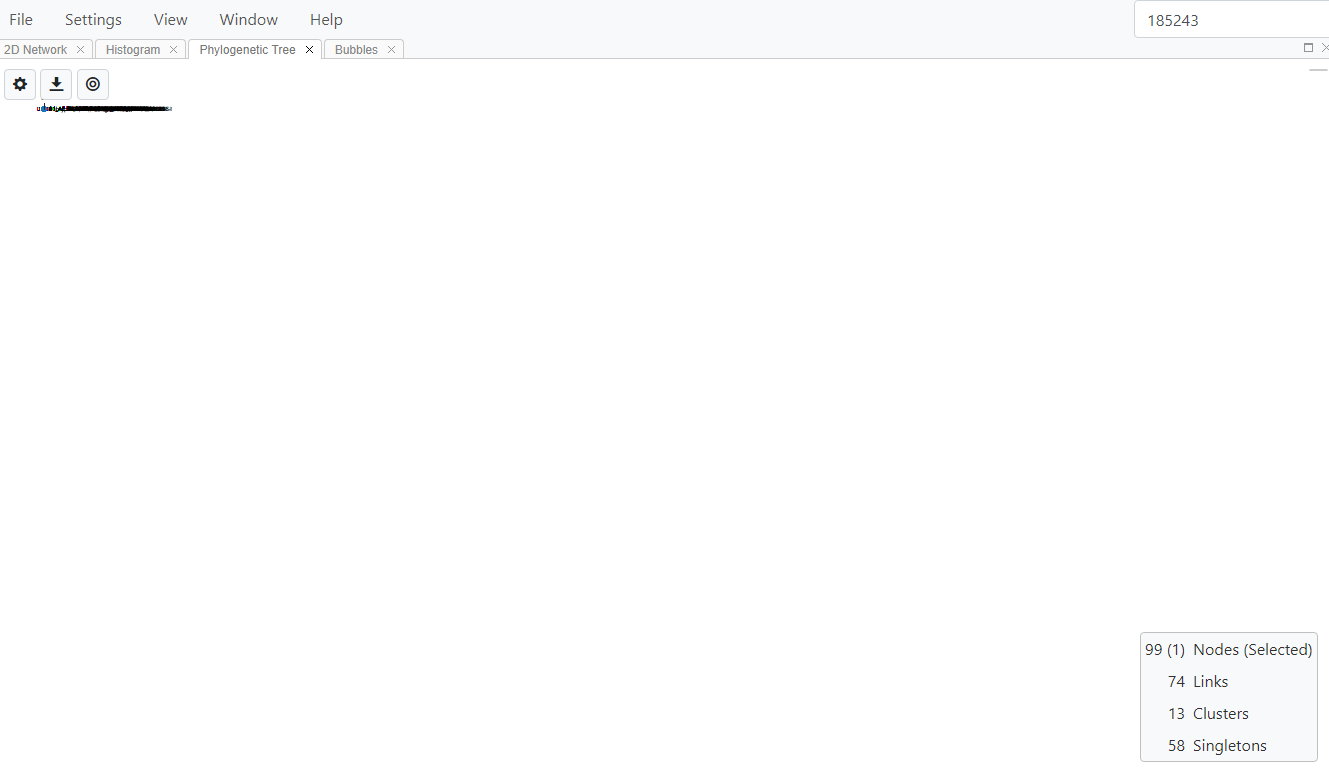
Task: Switch to the Histogram tab
Action: [x=132, y=49]
